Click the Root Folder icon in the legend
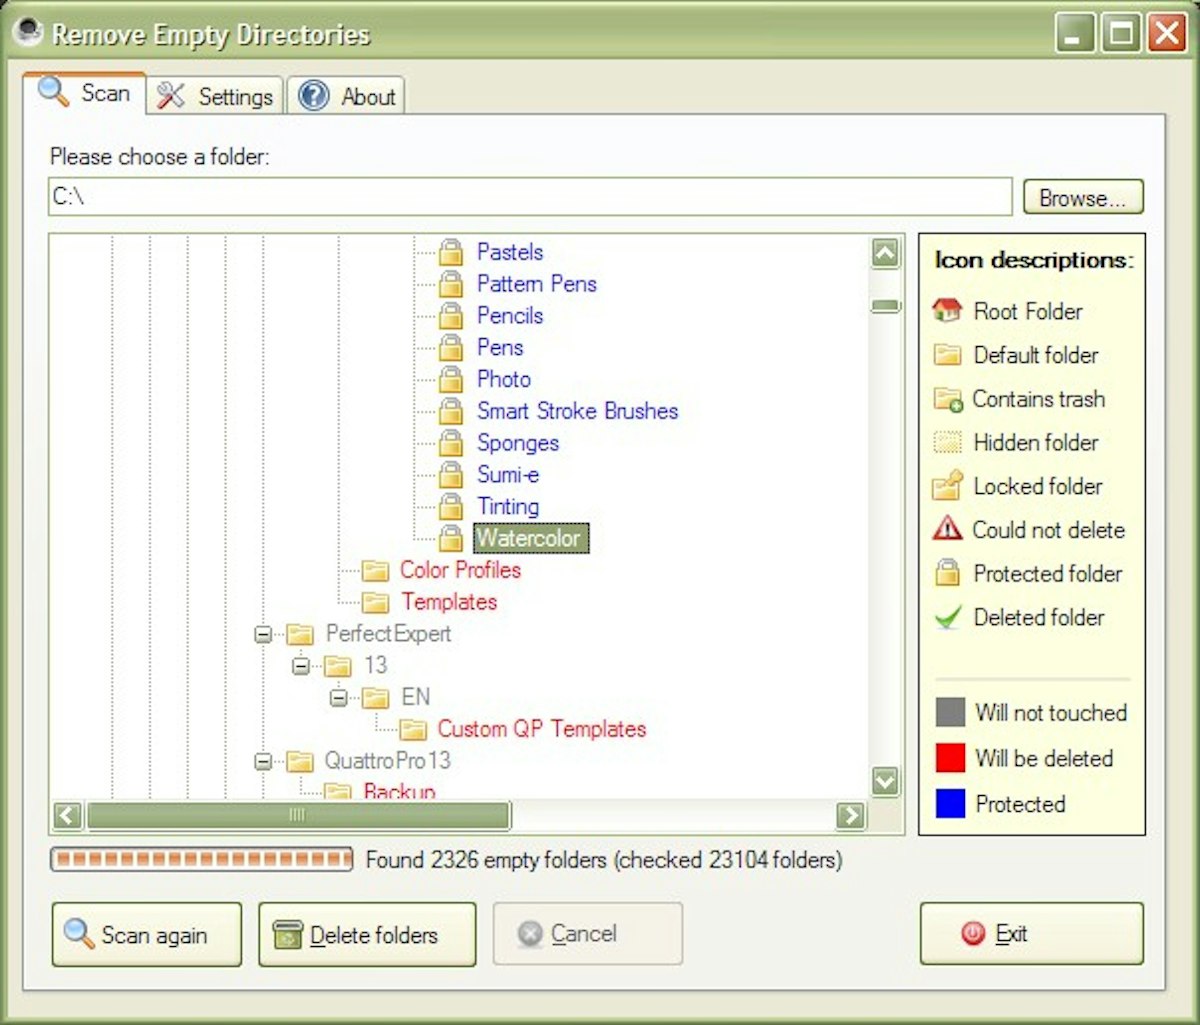This screenshot has height=1025, width=1200. 946,311
